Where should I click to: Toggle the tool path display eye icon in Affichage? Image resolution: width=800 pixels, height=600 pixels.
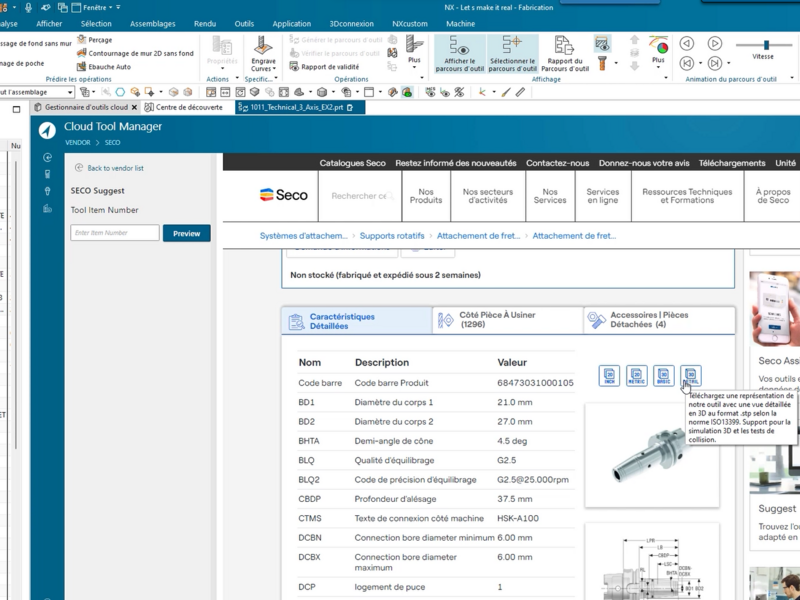(603, 44)
